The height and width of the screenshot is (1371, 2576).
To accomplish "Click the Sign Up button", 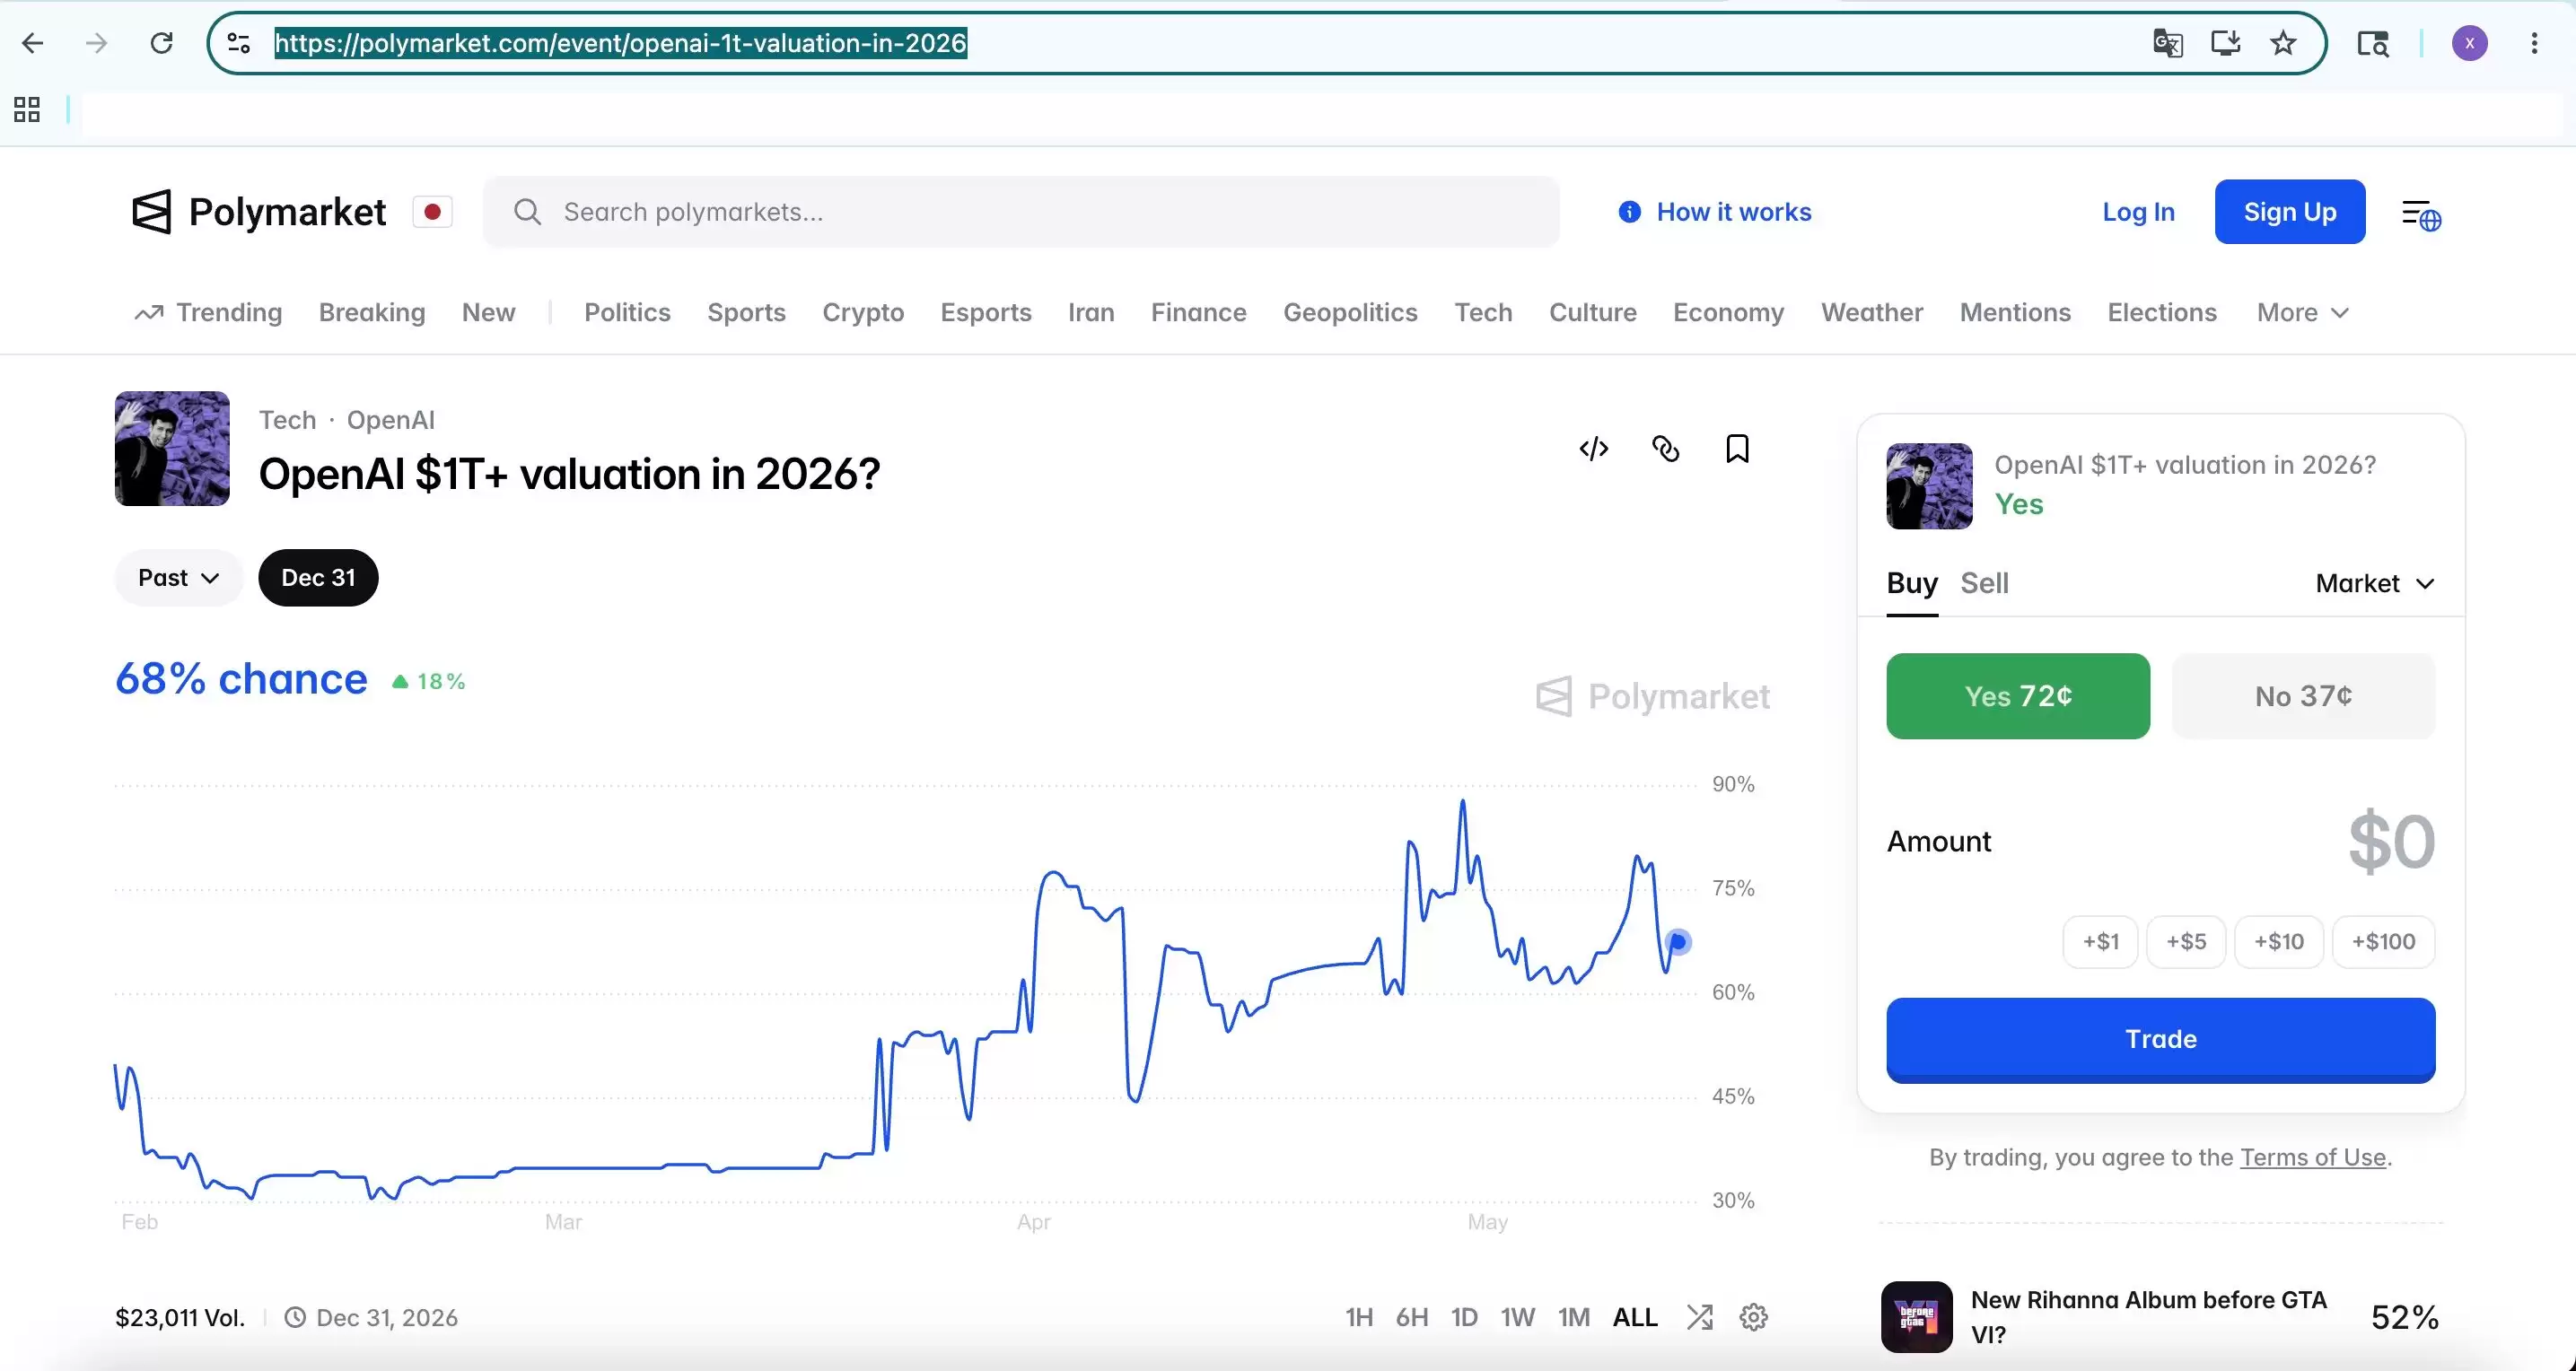I will click(x=2290, y=212).
